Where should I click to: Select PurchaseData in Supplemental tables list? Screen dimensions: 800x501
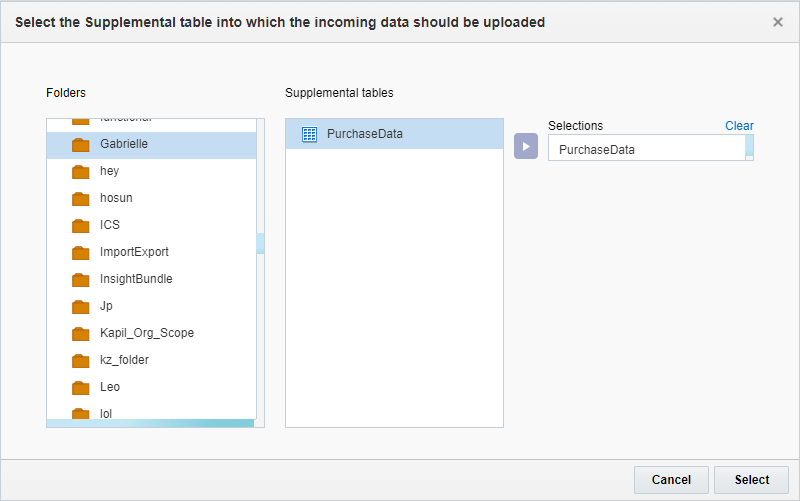click(364, 134)
